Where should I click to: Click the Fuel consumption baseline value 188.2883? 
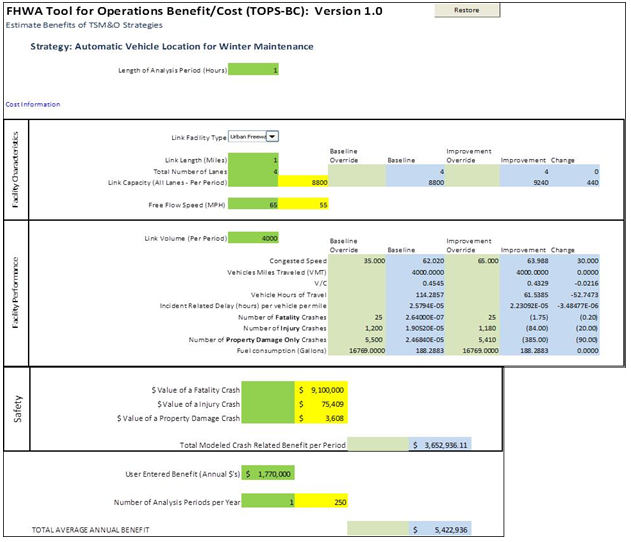[415, 350]
